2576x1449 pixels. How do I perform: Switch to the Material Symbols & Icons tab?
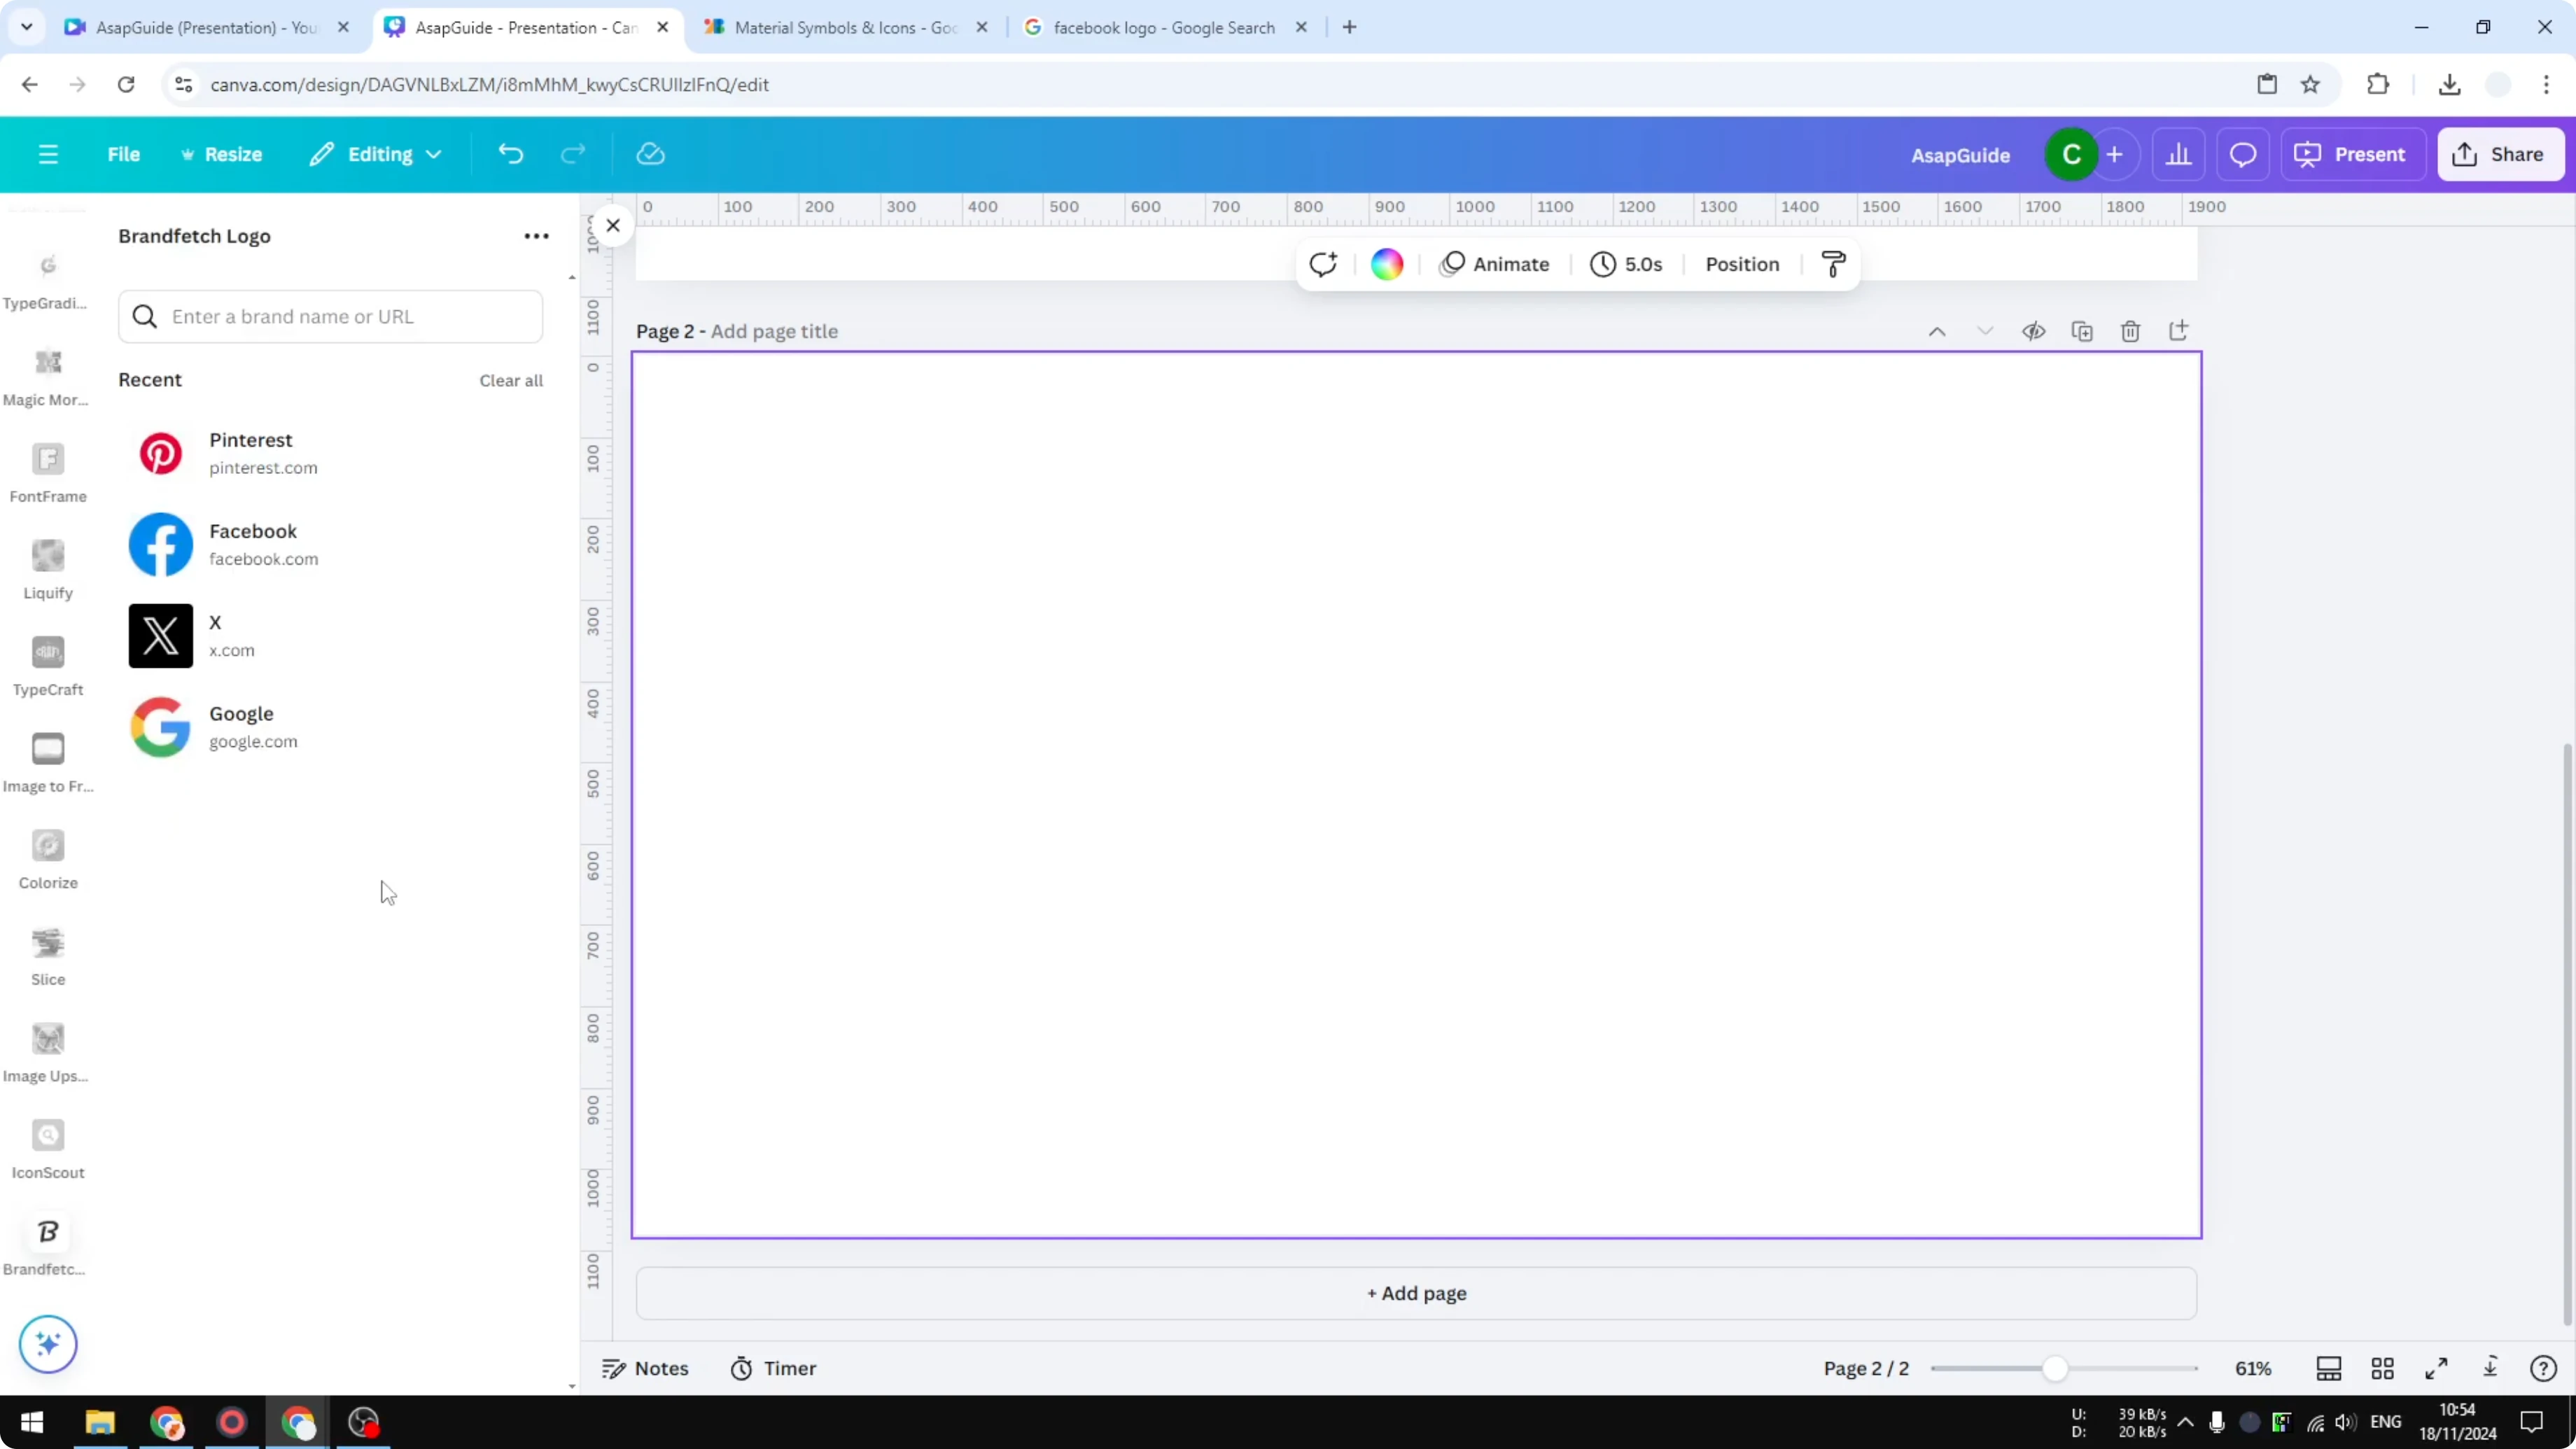840,27
